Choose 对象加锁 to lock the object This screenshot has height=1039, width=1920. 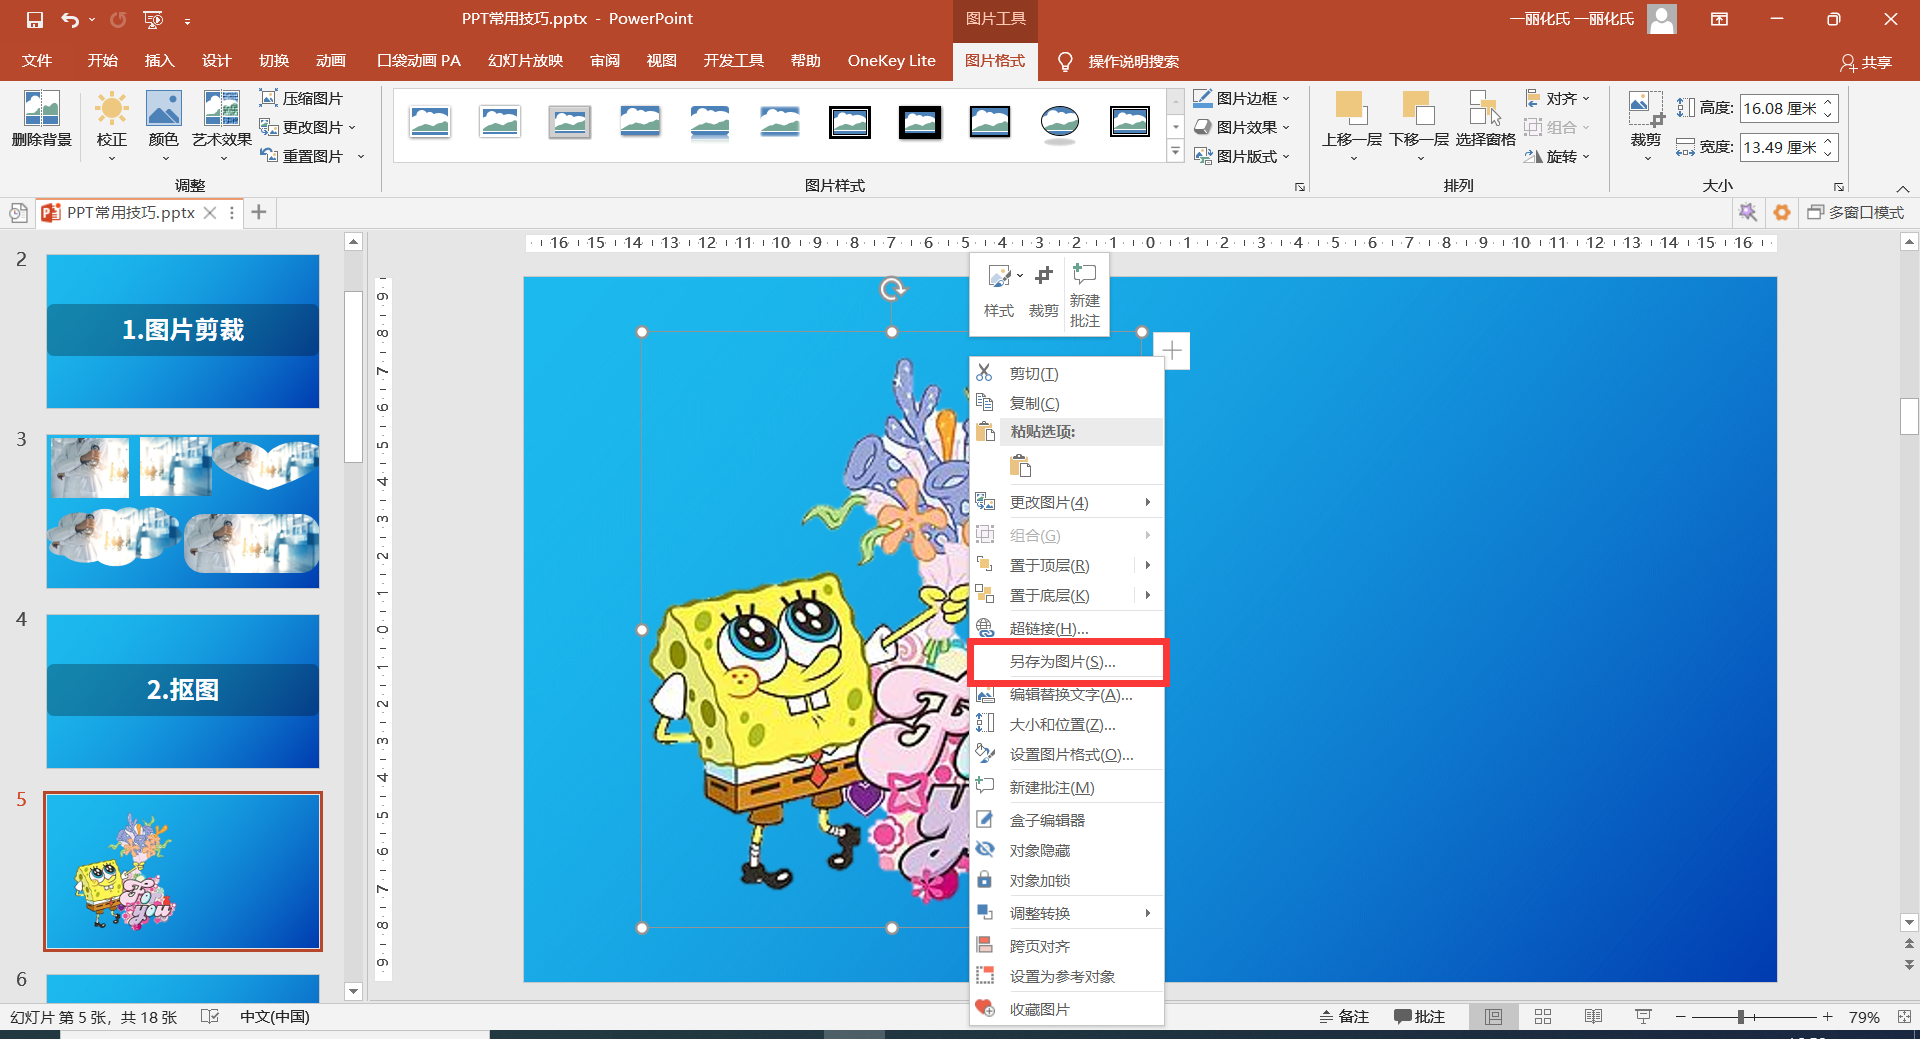(x=1066, y=880)
